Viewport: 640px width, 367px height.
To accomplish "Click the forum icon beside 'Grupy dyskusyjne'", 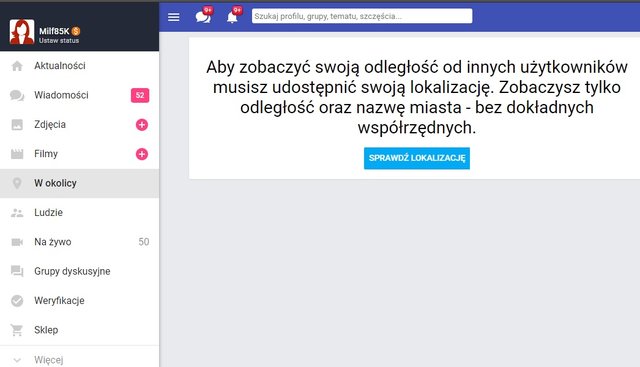I will tap(17, 271).
